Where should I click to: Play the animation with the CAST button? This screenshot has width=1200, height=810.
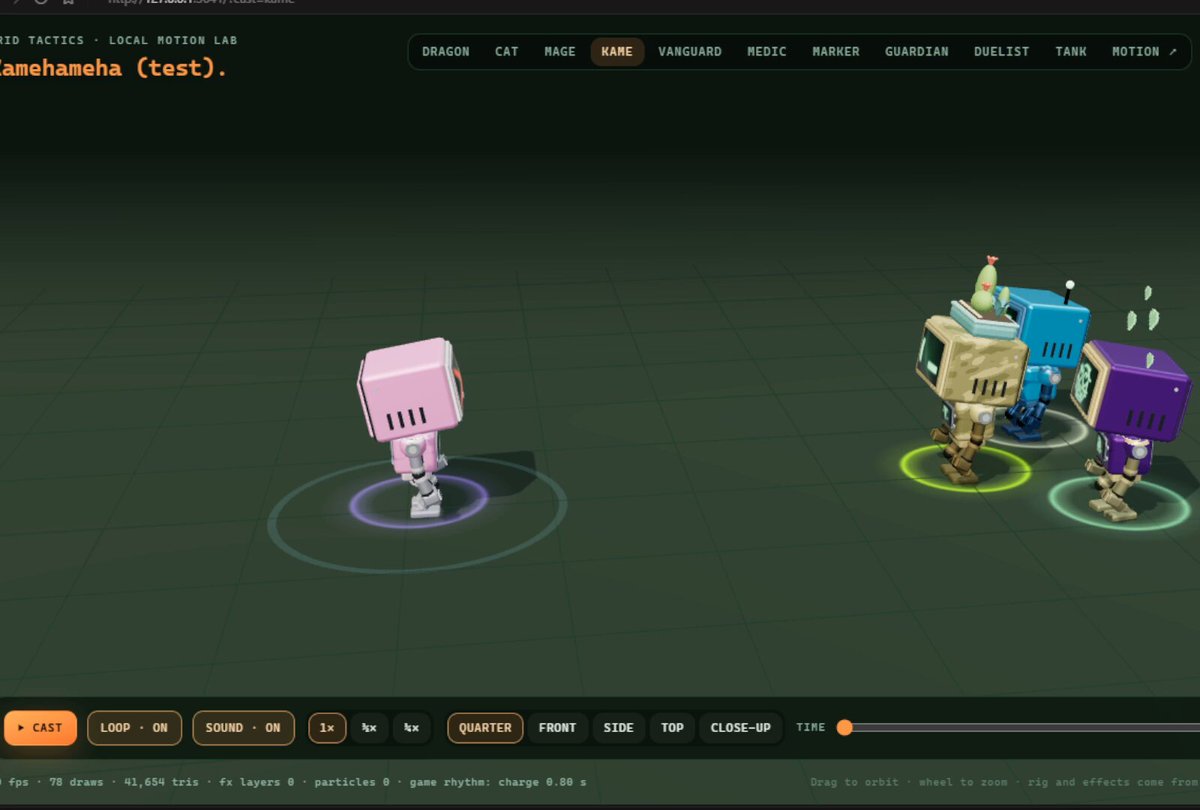pyautogui.click(x=40, y=728)
